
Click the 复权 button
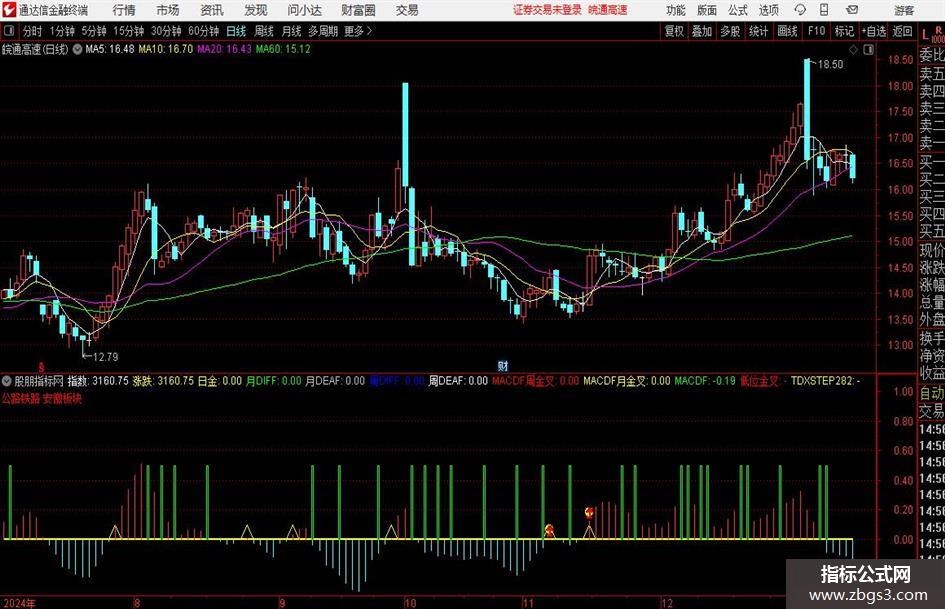coord(673,31)
